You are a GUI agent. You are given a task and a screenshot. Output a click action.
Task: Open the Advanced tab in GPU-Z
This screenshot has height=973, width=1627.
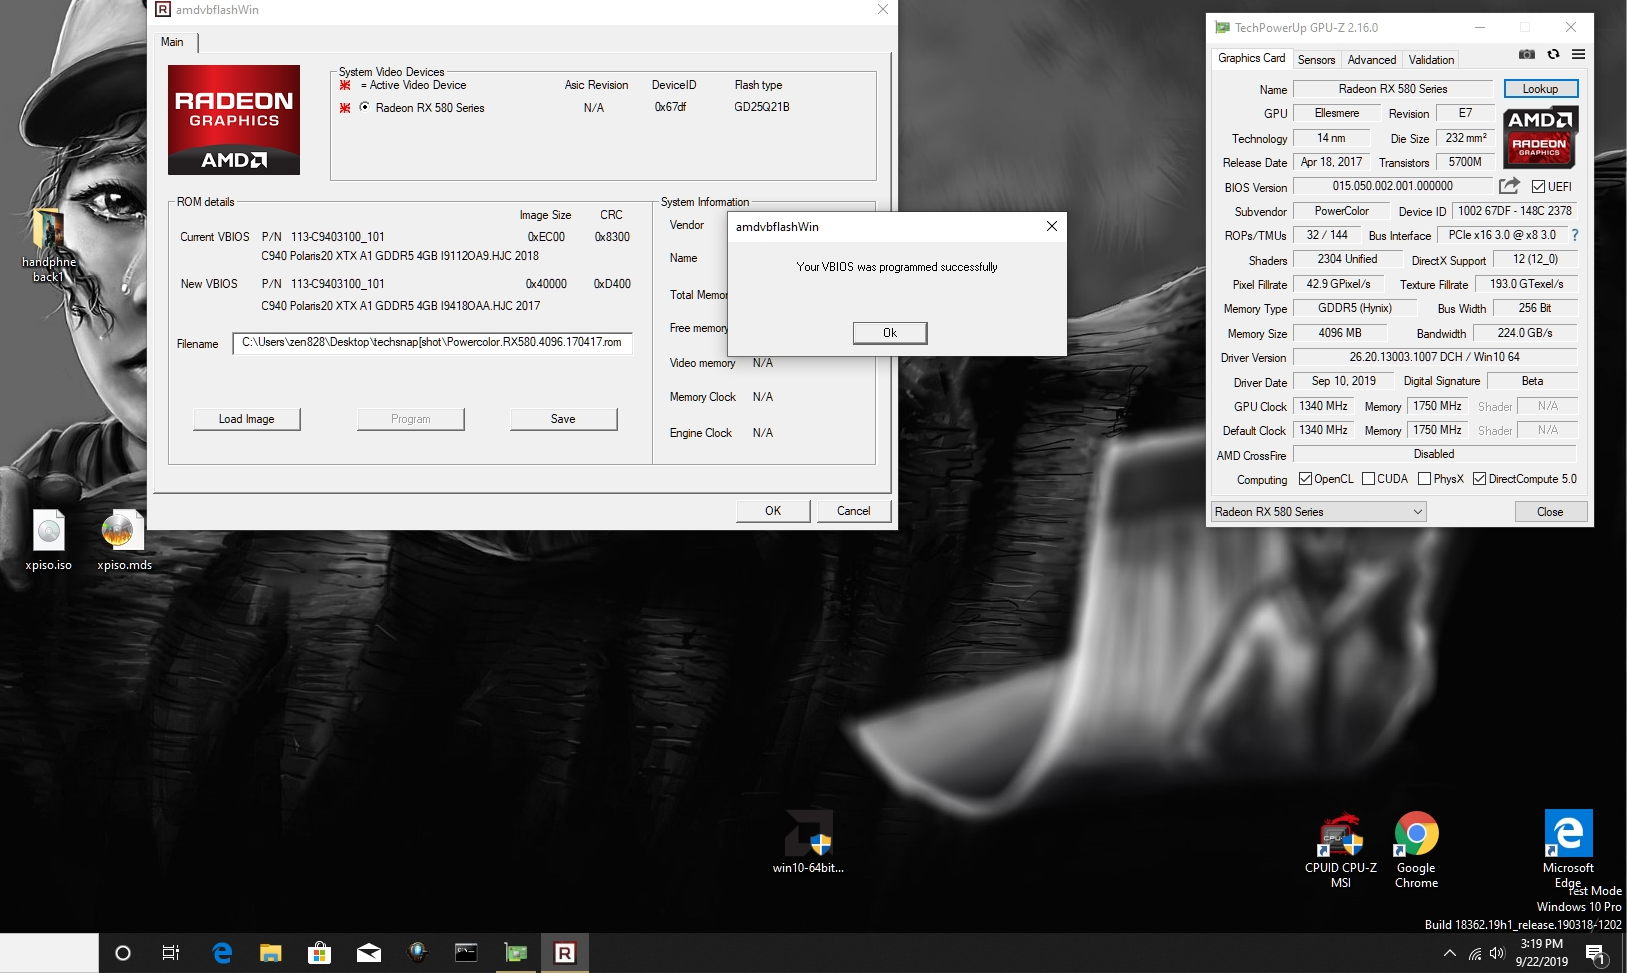1371,60
